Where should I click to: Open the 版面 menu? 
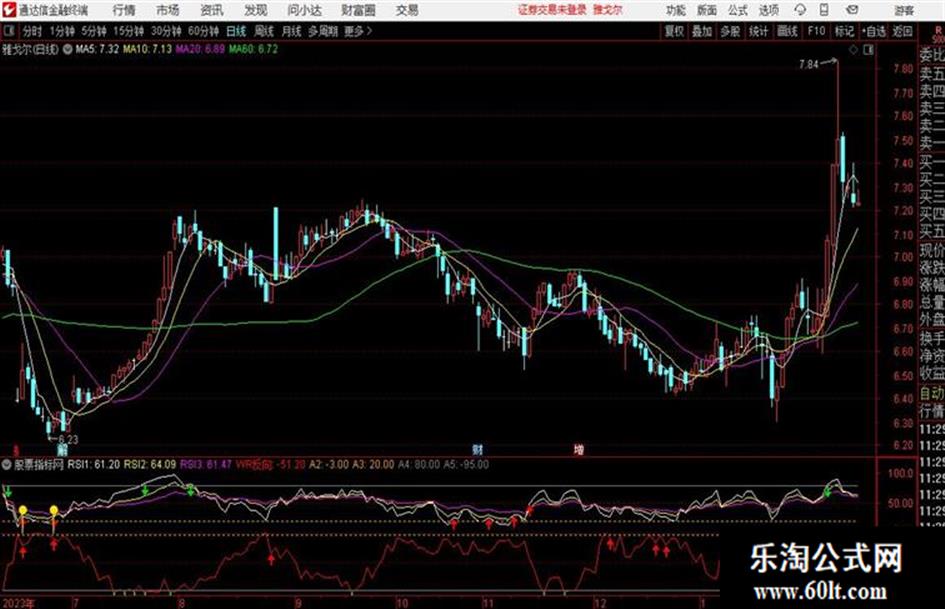pyautogui.click(x=706, y=10)
